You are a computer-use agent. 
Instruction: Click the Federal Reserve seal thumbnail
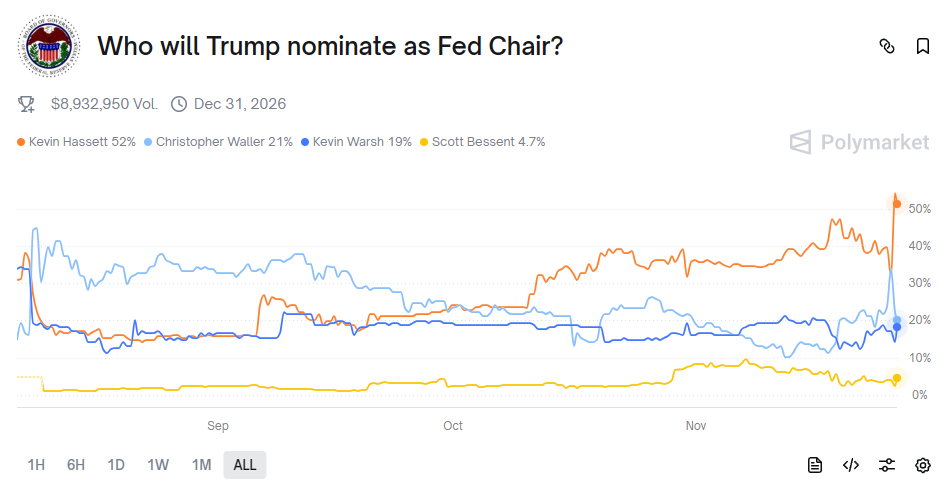tap(50, 46)
